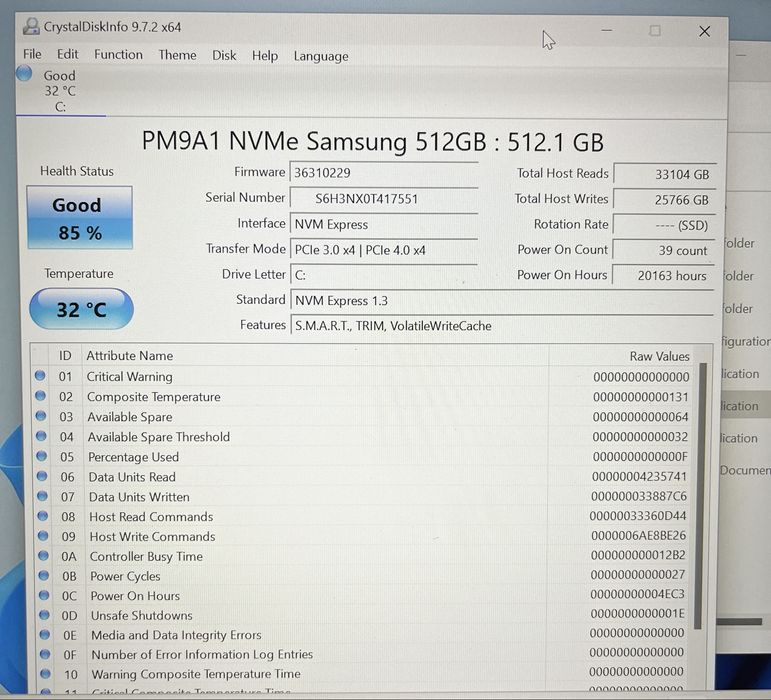Click the status dot for Power Cycles row
This screenshot has width=771, height=700.
click(x=44, y=575)
